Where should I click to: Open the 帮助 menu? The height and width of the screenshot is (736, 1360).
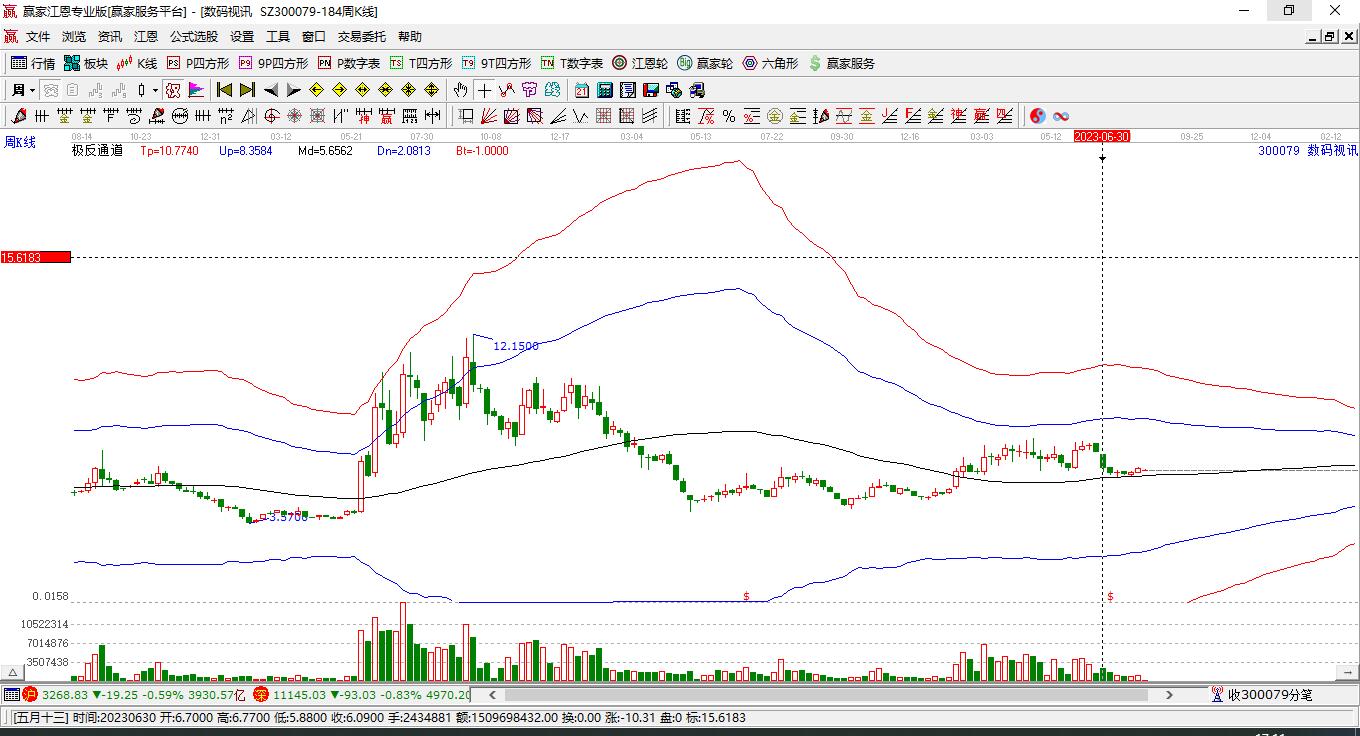point(410,37)
